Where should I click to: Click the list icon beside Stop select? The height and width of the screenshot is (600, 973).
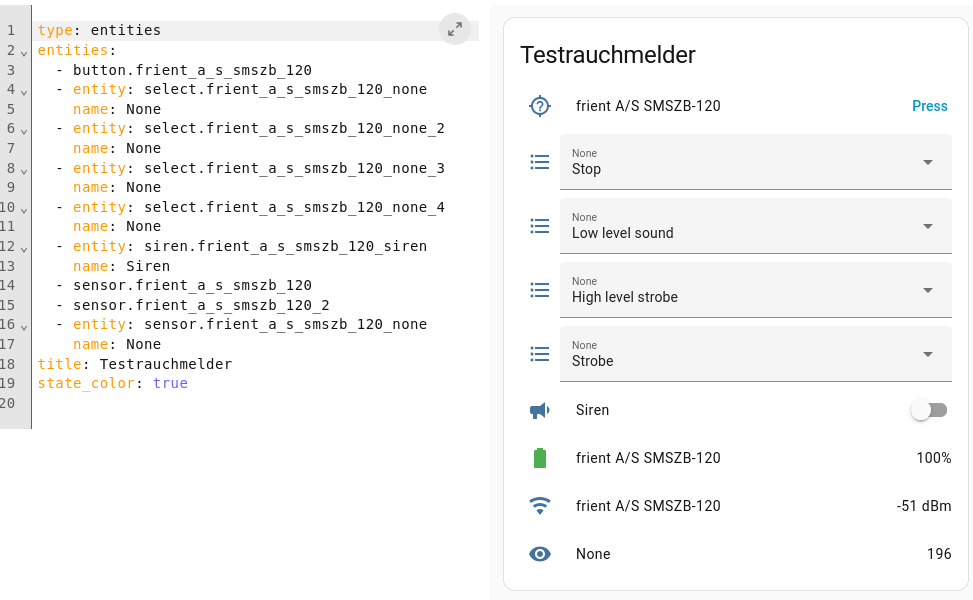pyautogui.click(x=540, y=162)
